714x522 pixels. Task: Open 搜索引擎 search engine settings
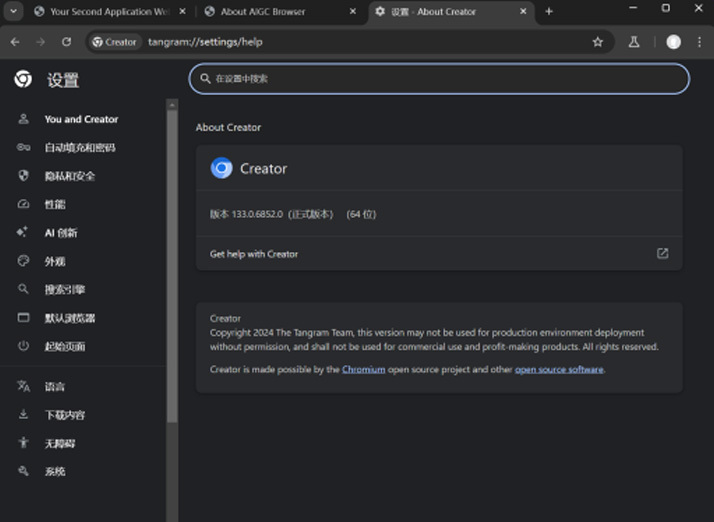tap(65, 290)
